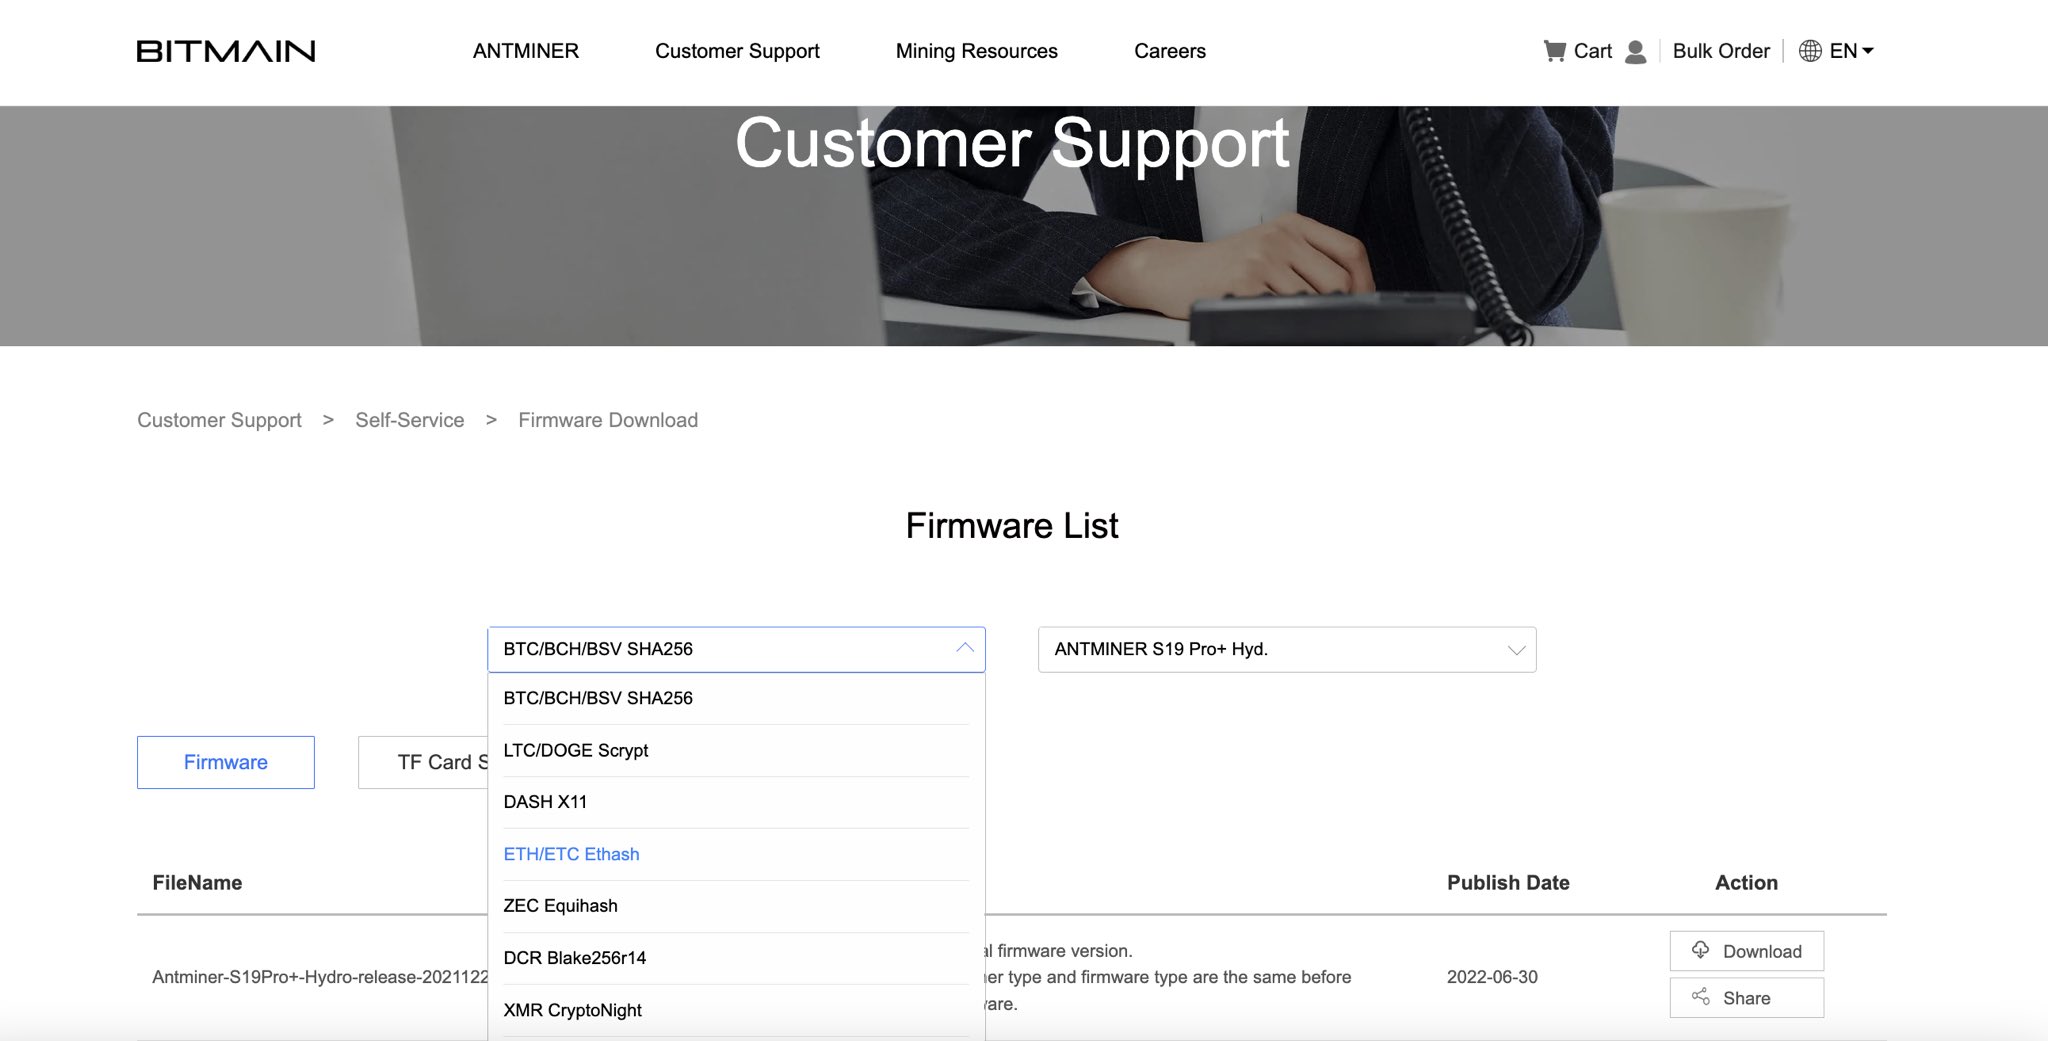Click the Cart link text
Screen dimensions: 2048x1041
(1593, 51)
